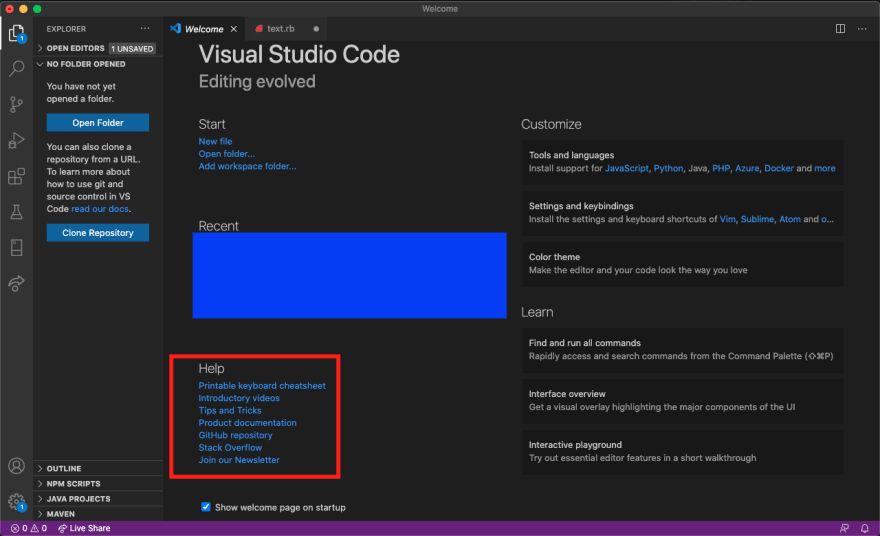Open the Accounts icon in activity bar
This screenshot has height=536, width=880.
17,466
